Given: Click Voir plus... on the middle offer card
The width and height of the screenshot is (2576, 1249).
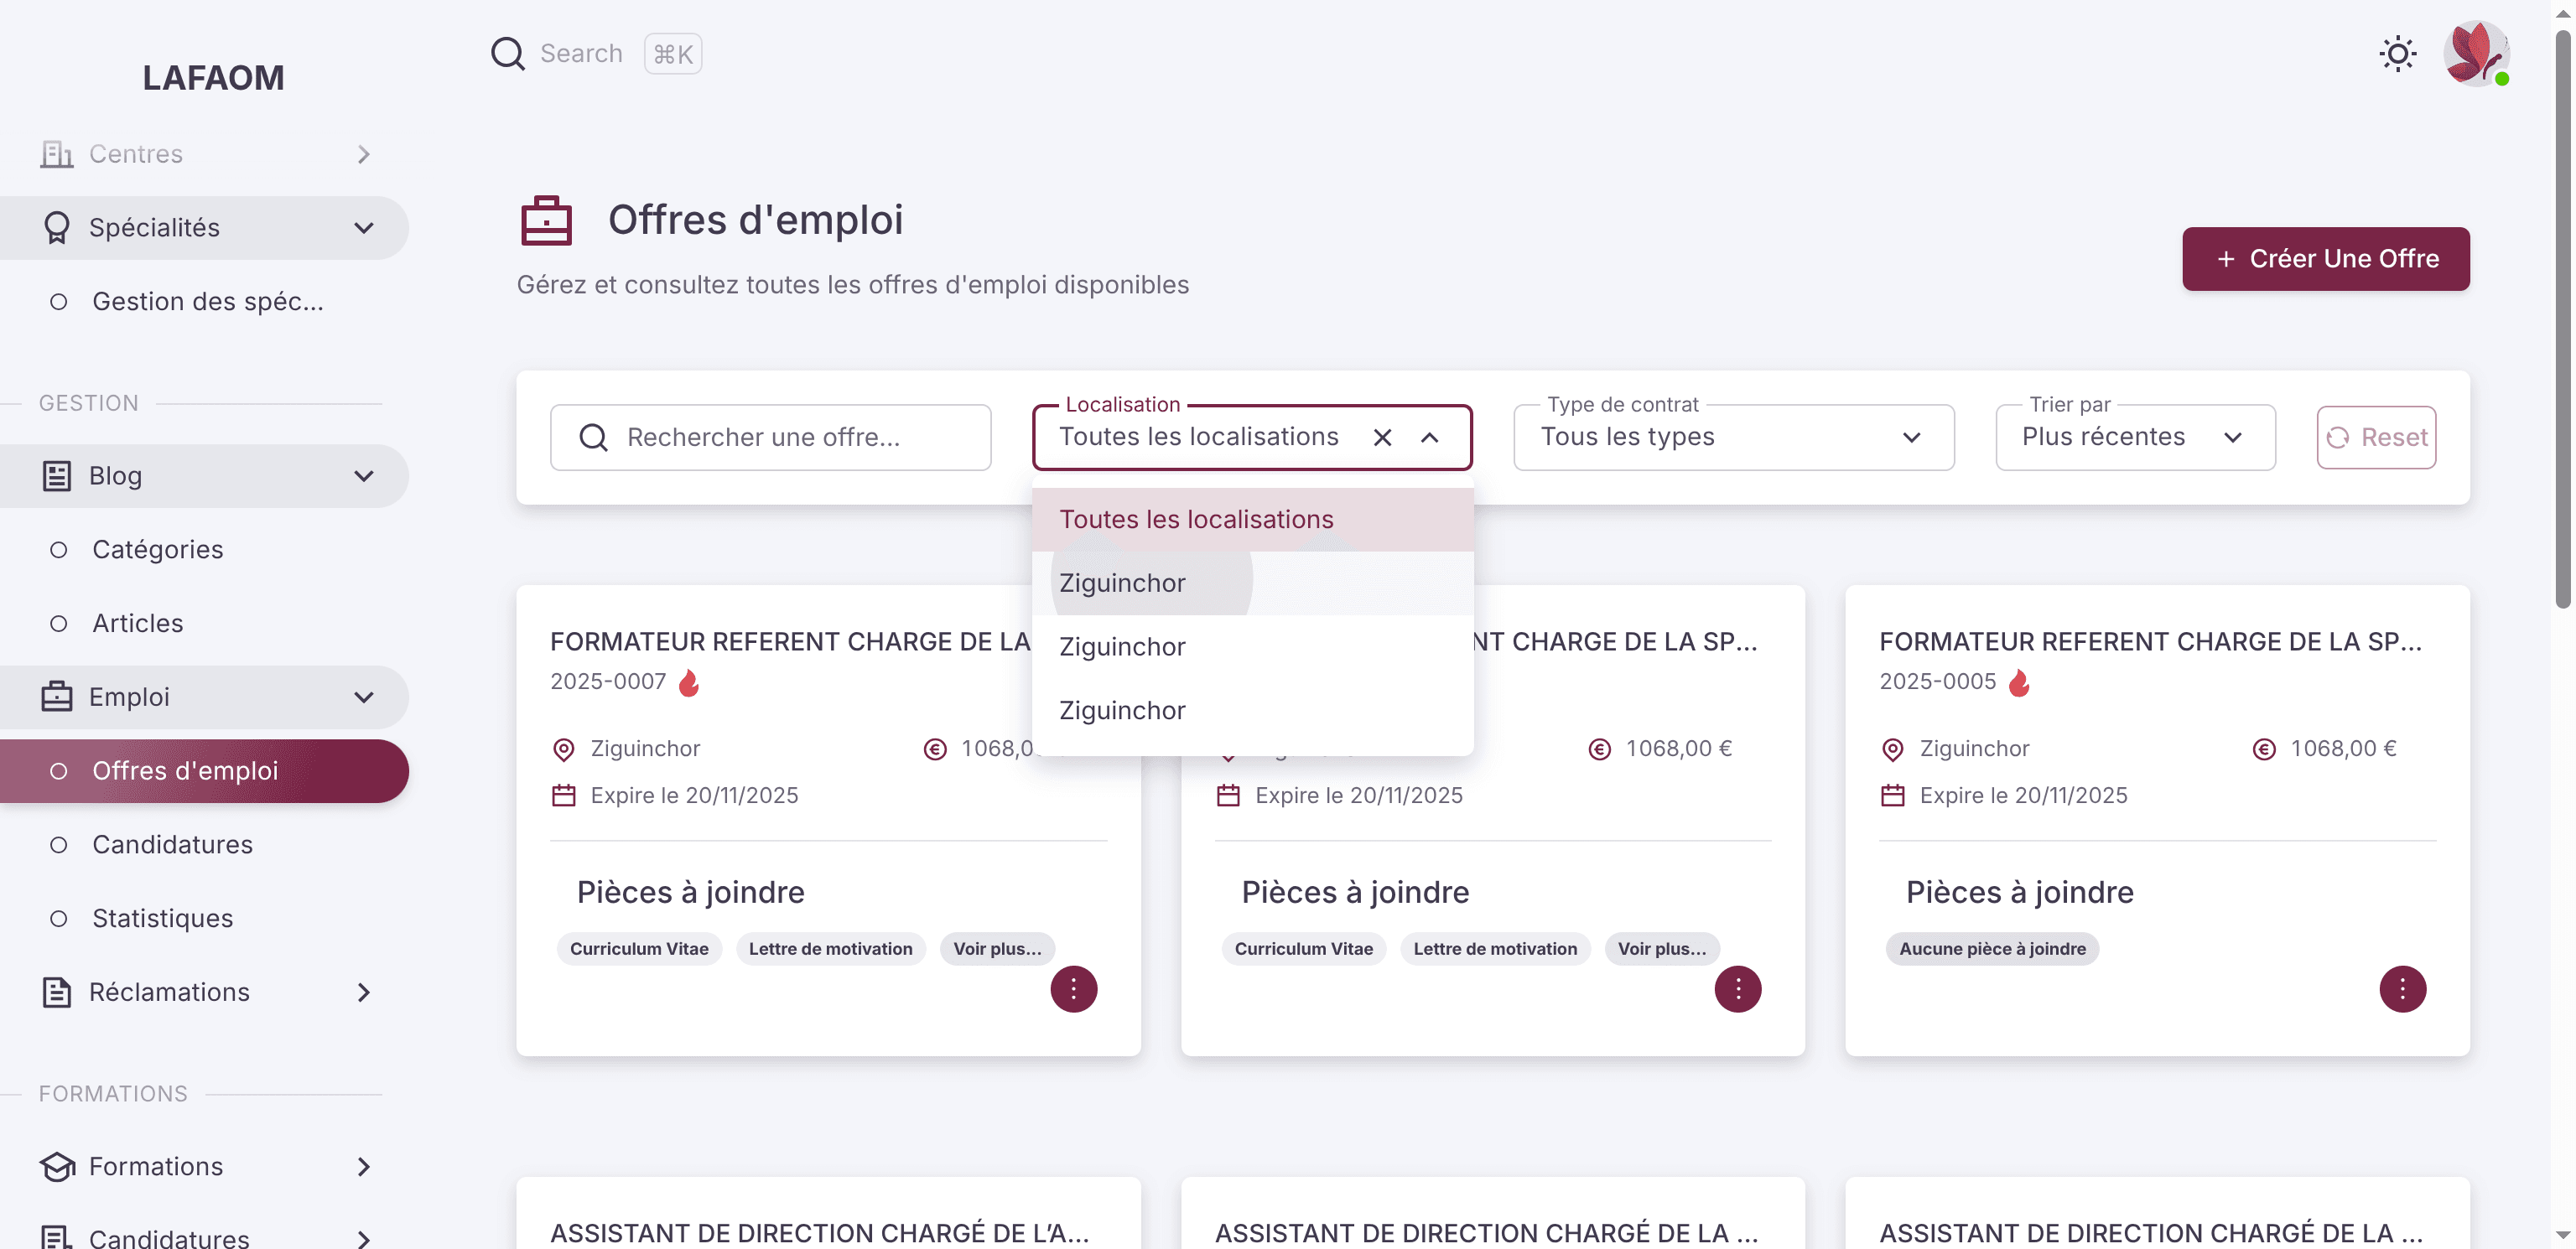Looking at the screenshot, I should (1661, 949).
